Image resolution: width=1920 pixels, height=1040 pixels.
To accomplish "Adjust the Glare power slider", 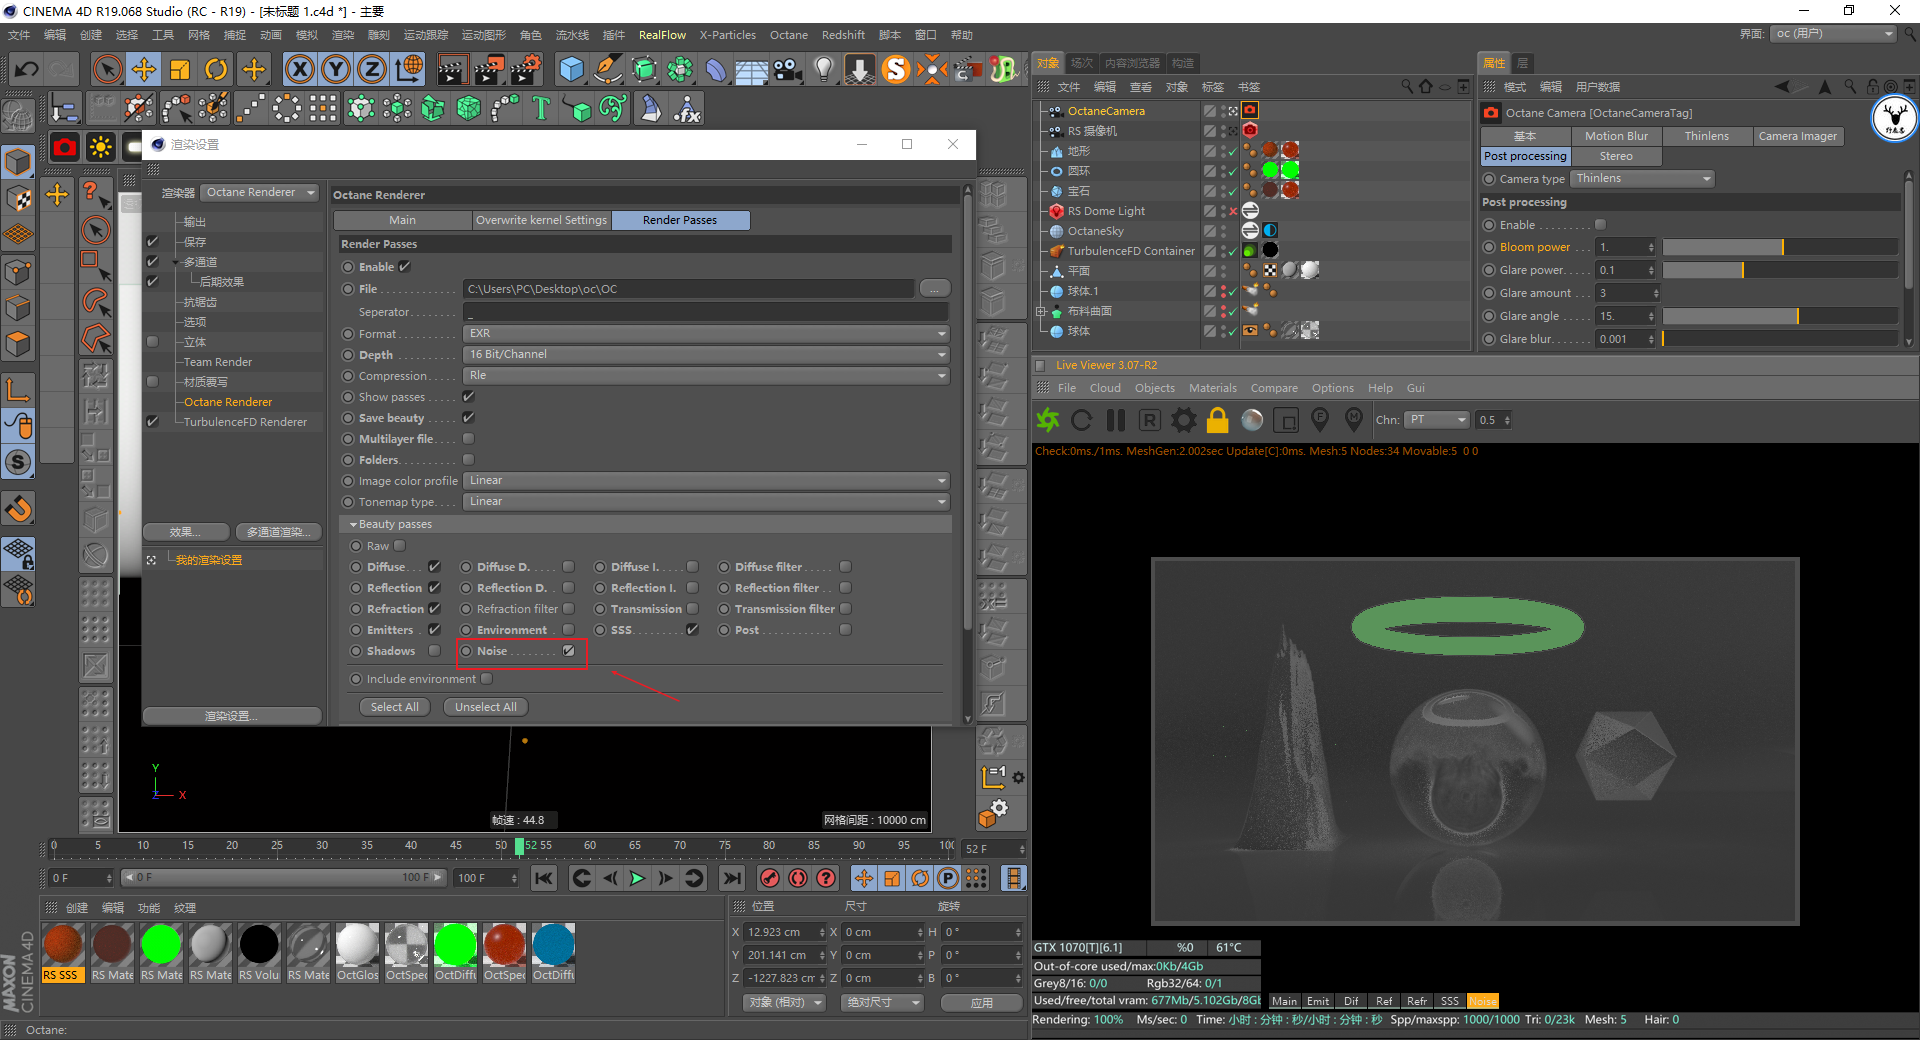I will tap(1780, 270).
